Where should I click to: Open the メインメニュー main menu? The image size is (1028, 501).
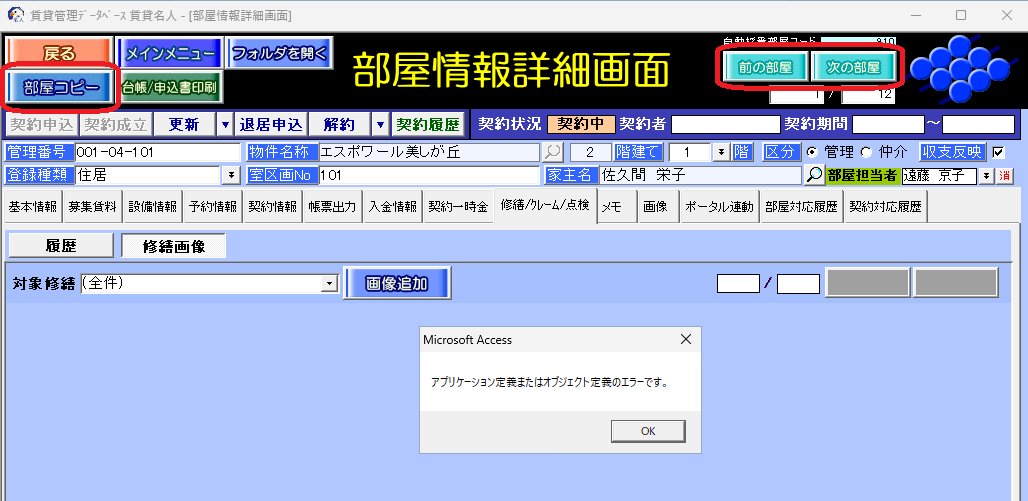click(x=169, y=53)
